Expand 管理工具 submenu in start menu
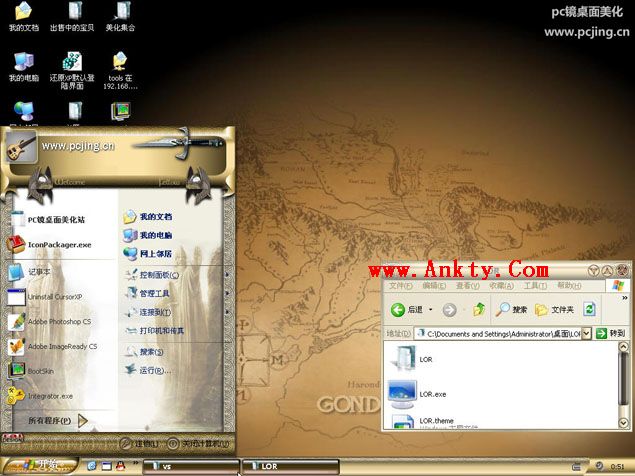 coord(176,293)
